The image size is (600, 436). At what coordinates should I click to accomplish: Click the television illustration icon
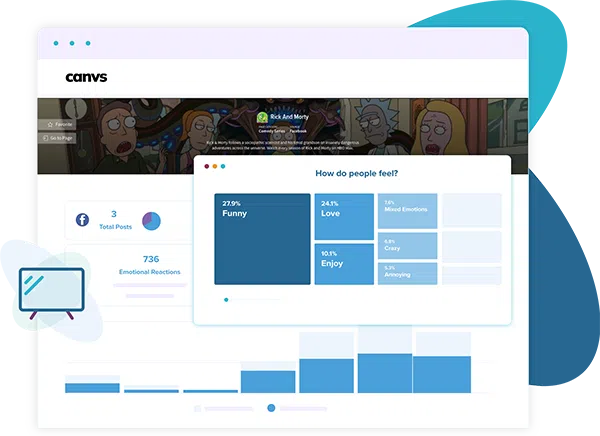pyautogui.click(x=52, y=293)
